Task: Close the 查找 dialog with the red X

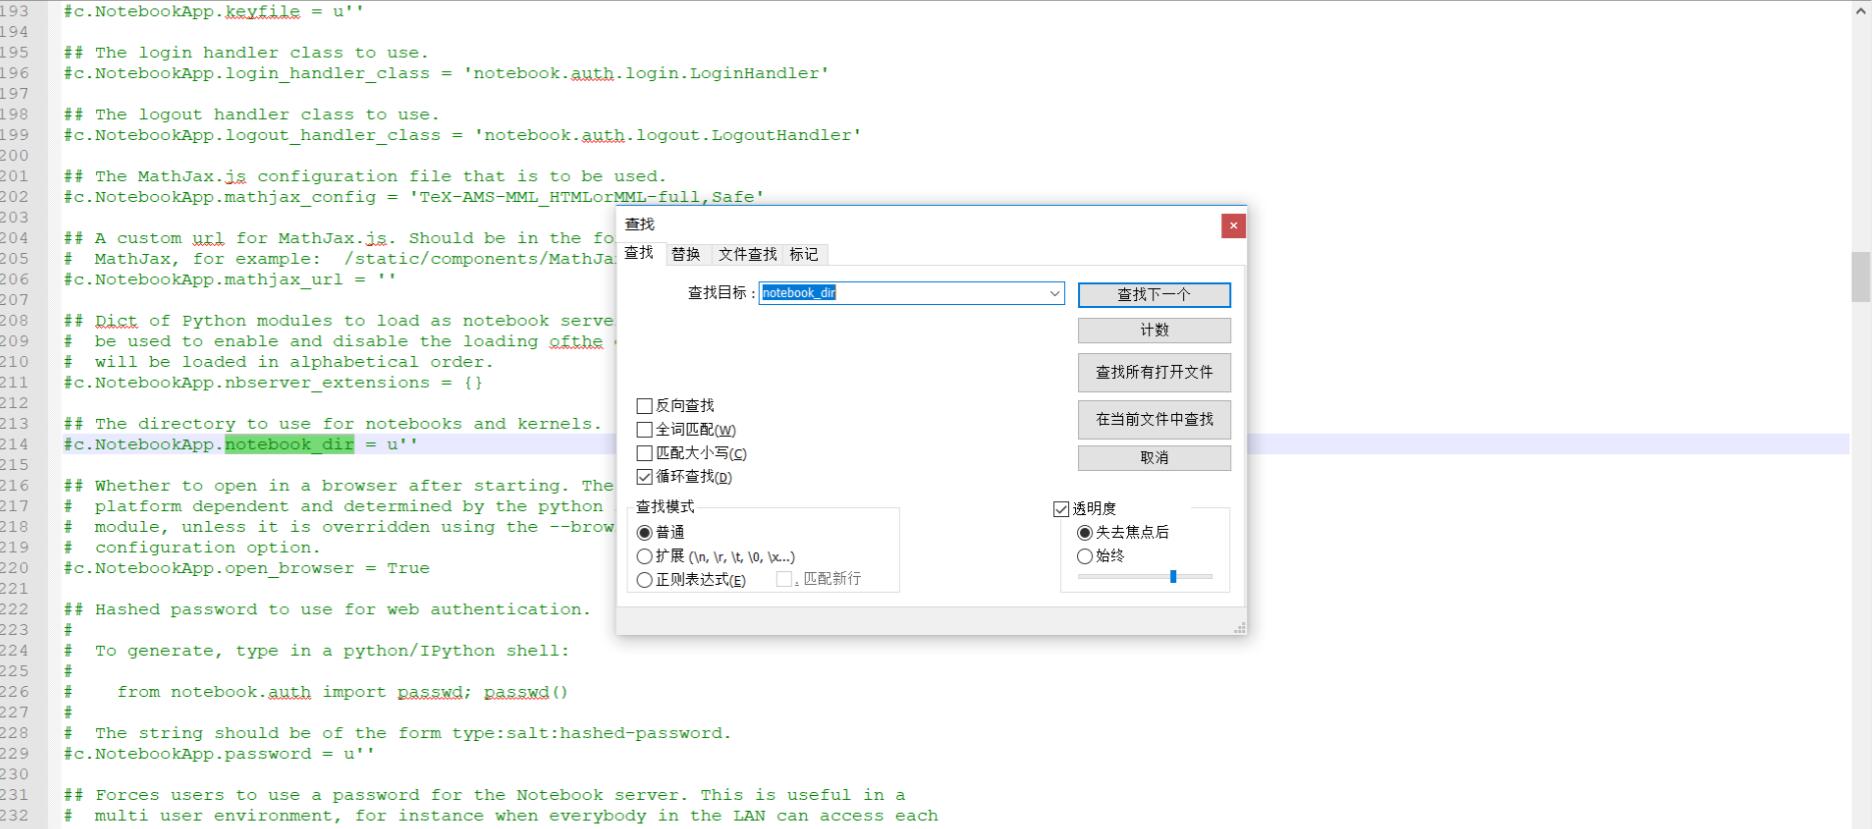Action: pyautogui.click(x=1233, y=226)
